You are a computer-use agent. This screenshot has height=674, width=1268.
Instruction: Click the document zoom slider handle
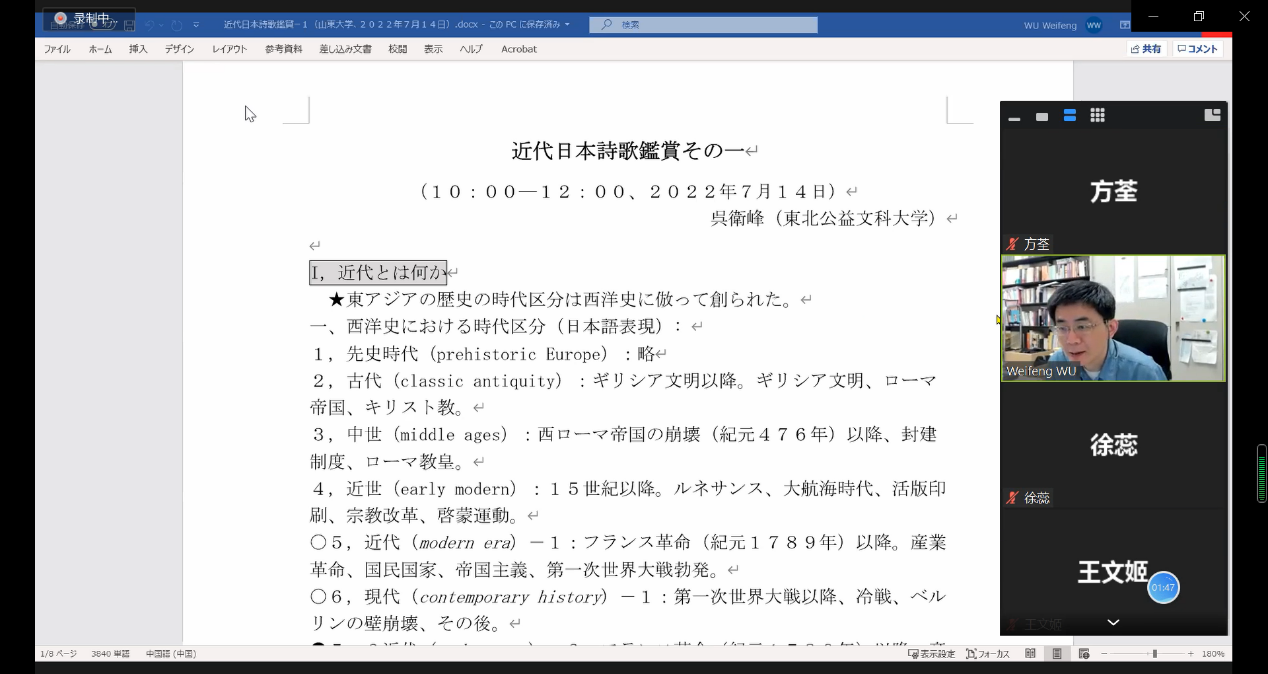(x=1154, y=654)
